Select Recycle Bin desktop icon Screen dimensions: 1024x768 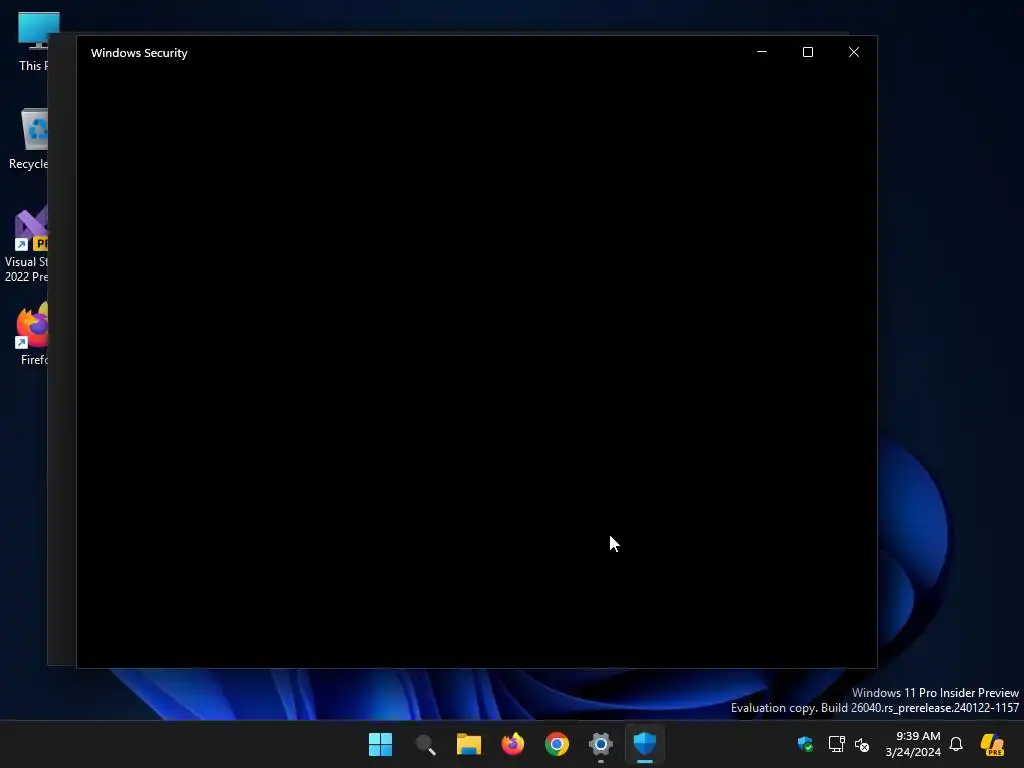(x=29, y=139)
